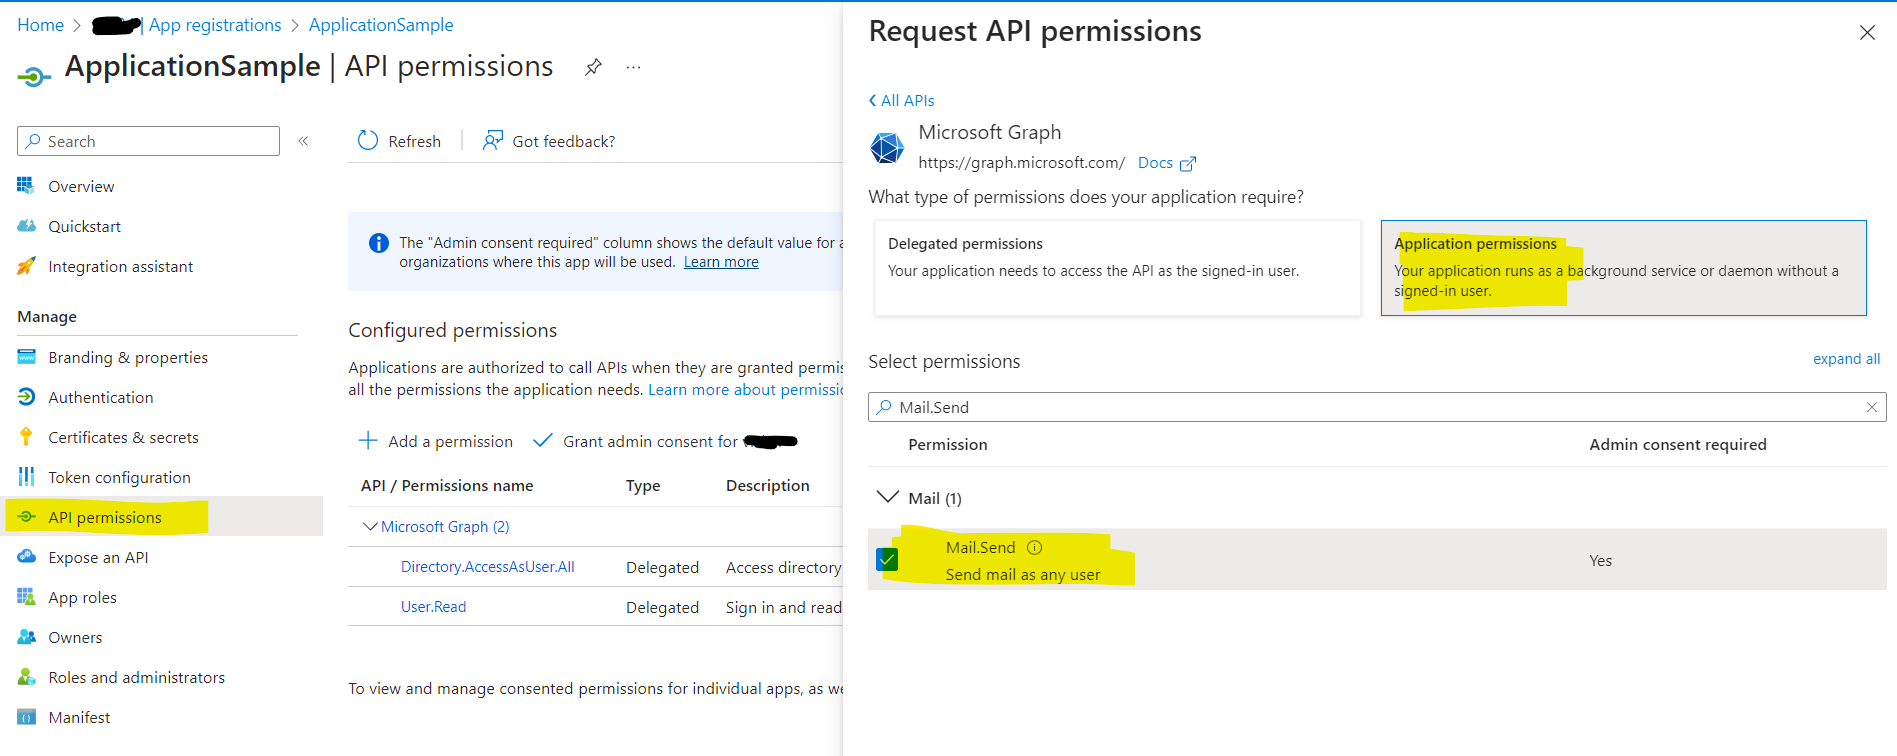The height and width of the screenshot is (756, 1897).
Task: Collapse the Microsoft Graph (2) permissions group
Action: pyautogui.click(x=370, y=526)
